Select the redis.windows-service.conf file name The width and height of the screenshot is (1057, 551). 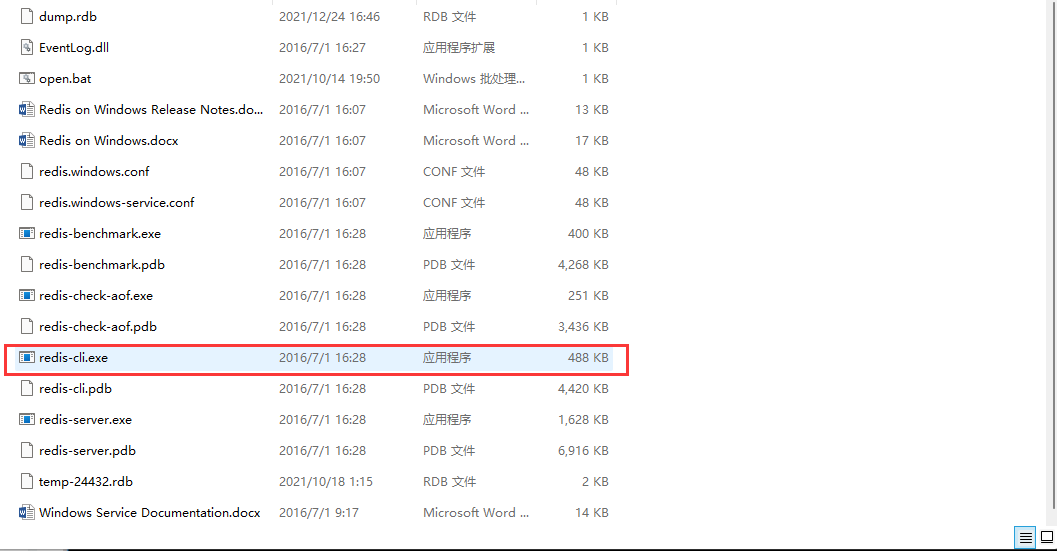tap(117, 202)
